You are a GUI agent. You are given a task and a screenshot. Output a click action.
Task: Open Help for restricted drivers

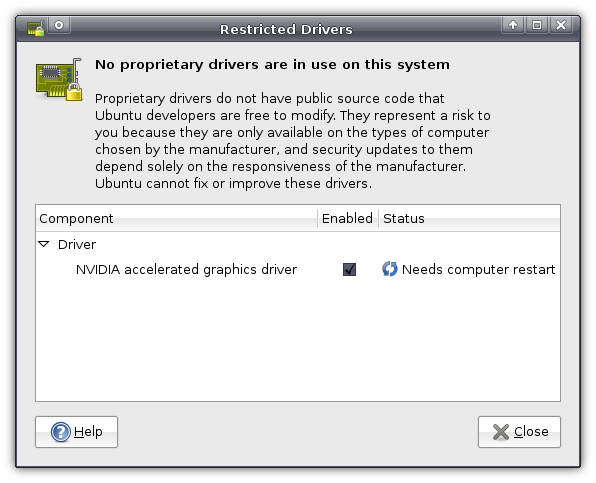76,432
